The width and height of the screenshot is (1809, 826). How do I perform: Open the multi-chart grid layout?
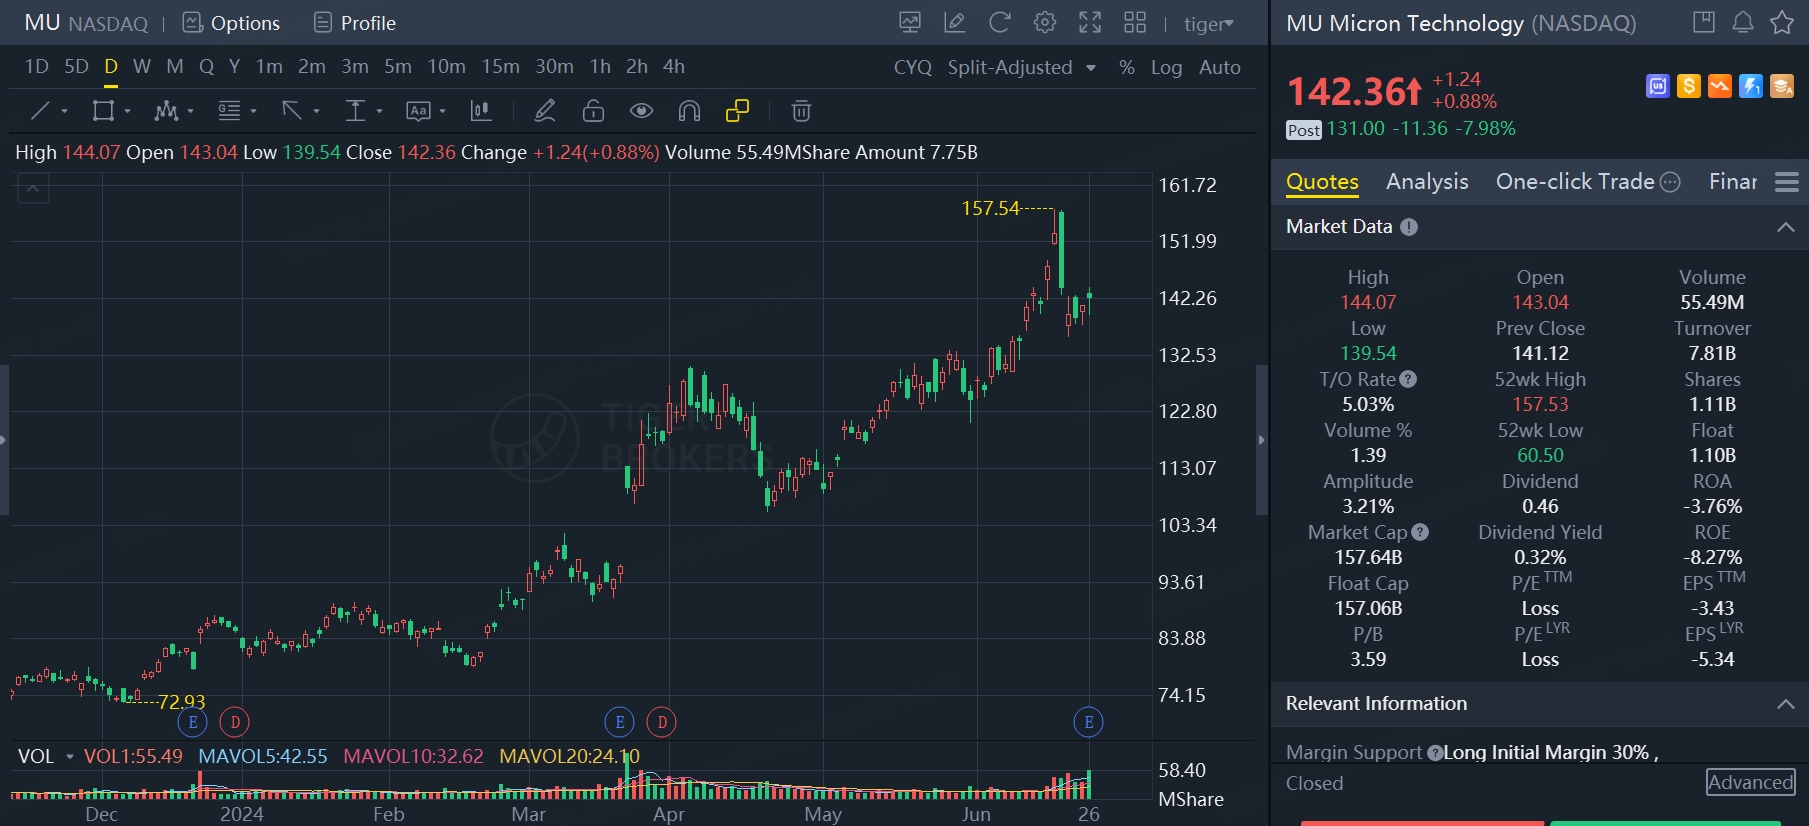point(1135,23)
